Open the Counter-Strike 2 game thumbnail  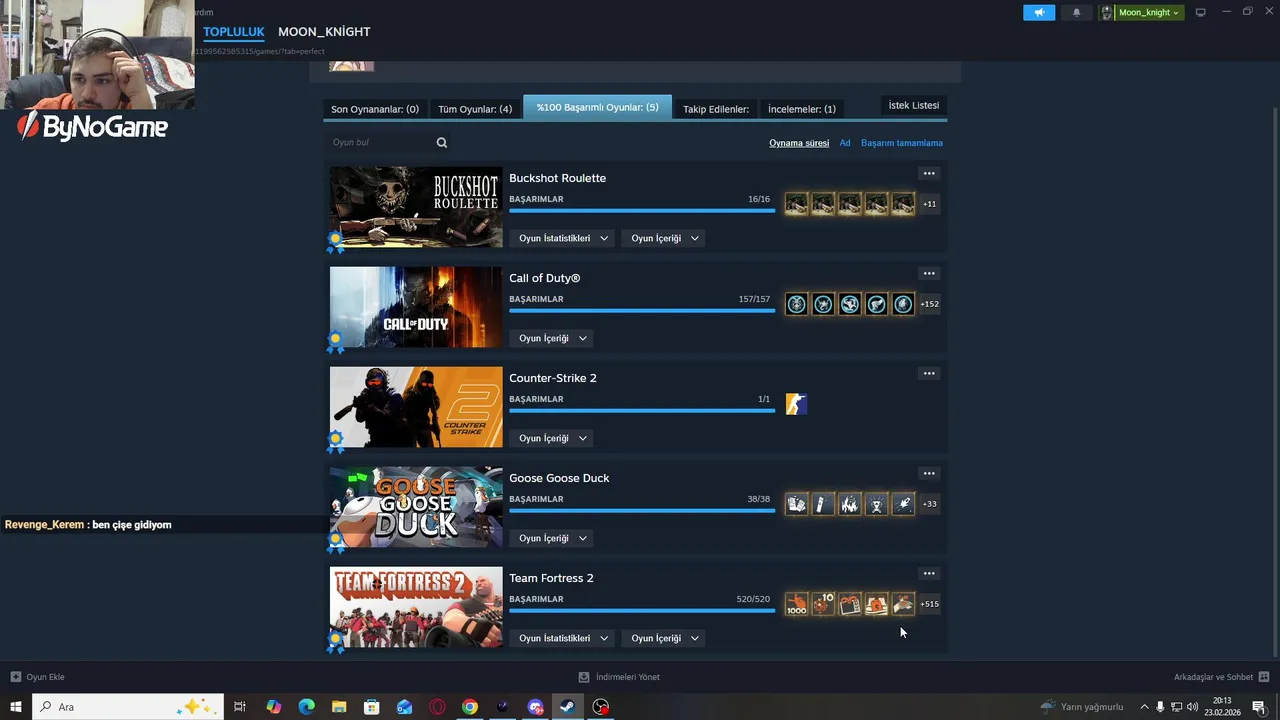416,407
